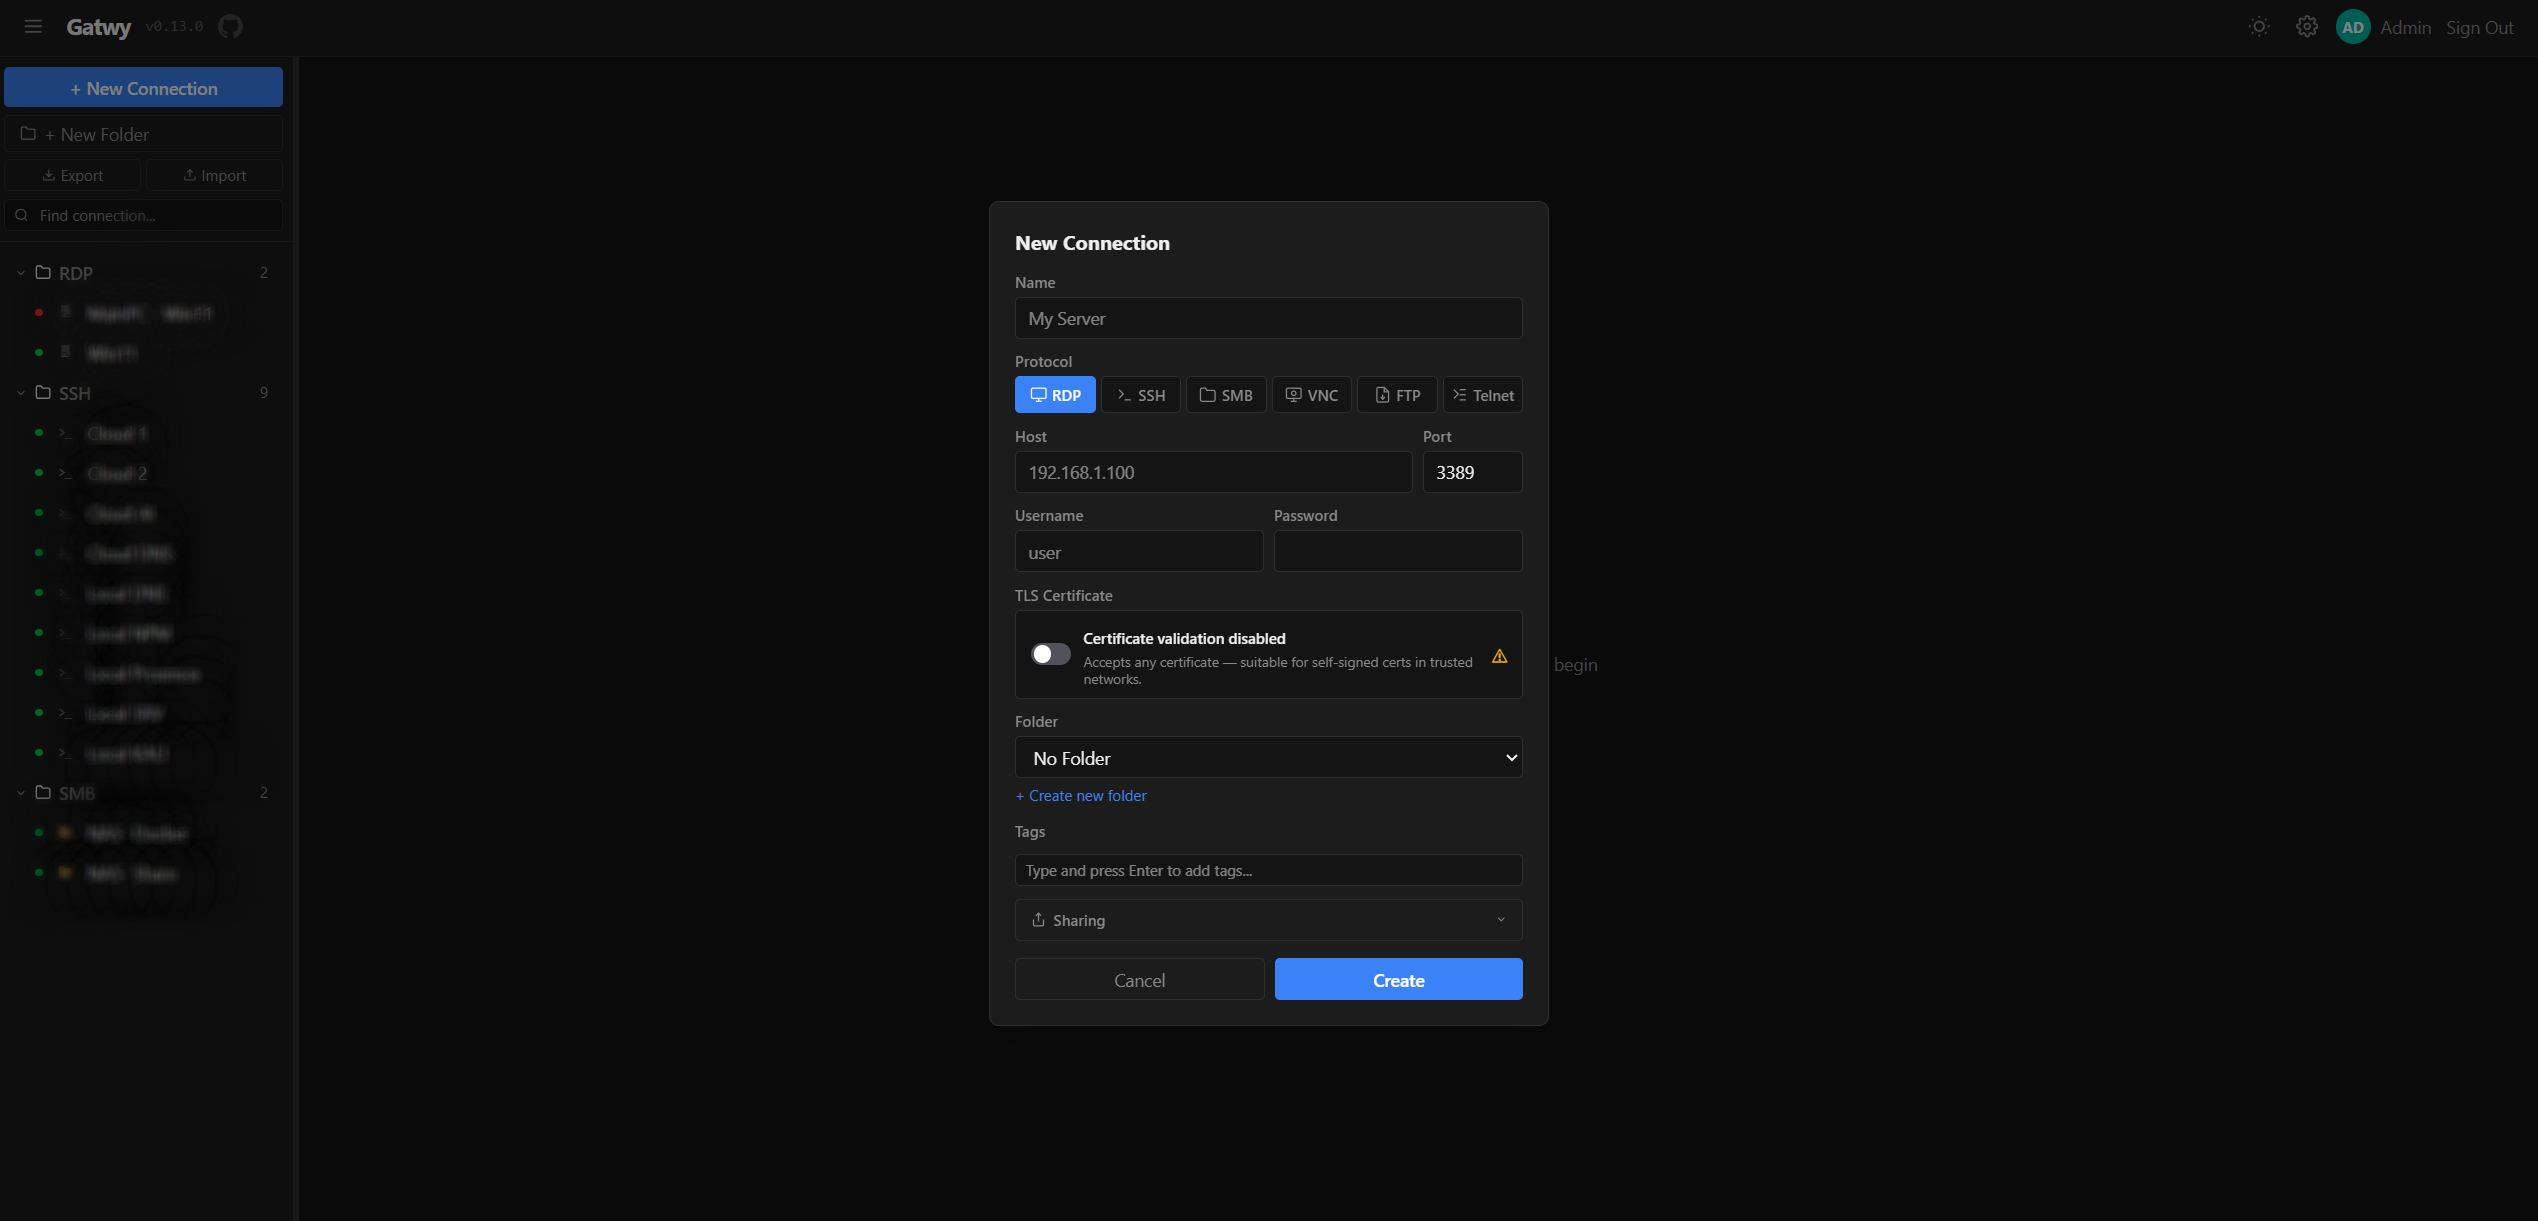Click the Create new folder link
Viewport: 2538px width, 1221px height.
(x=1080, y=795)
